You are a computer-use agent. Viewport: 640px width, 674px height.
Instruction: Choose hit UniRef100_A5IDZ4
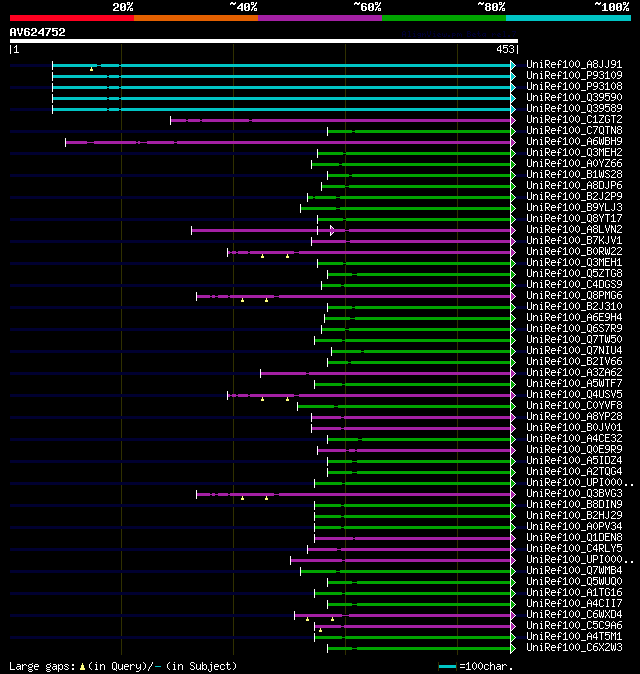[574, 461]
